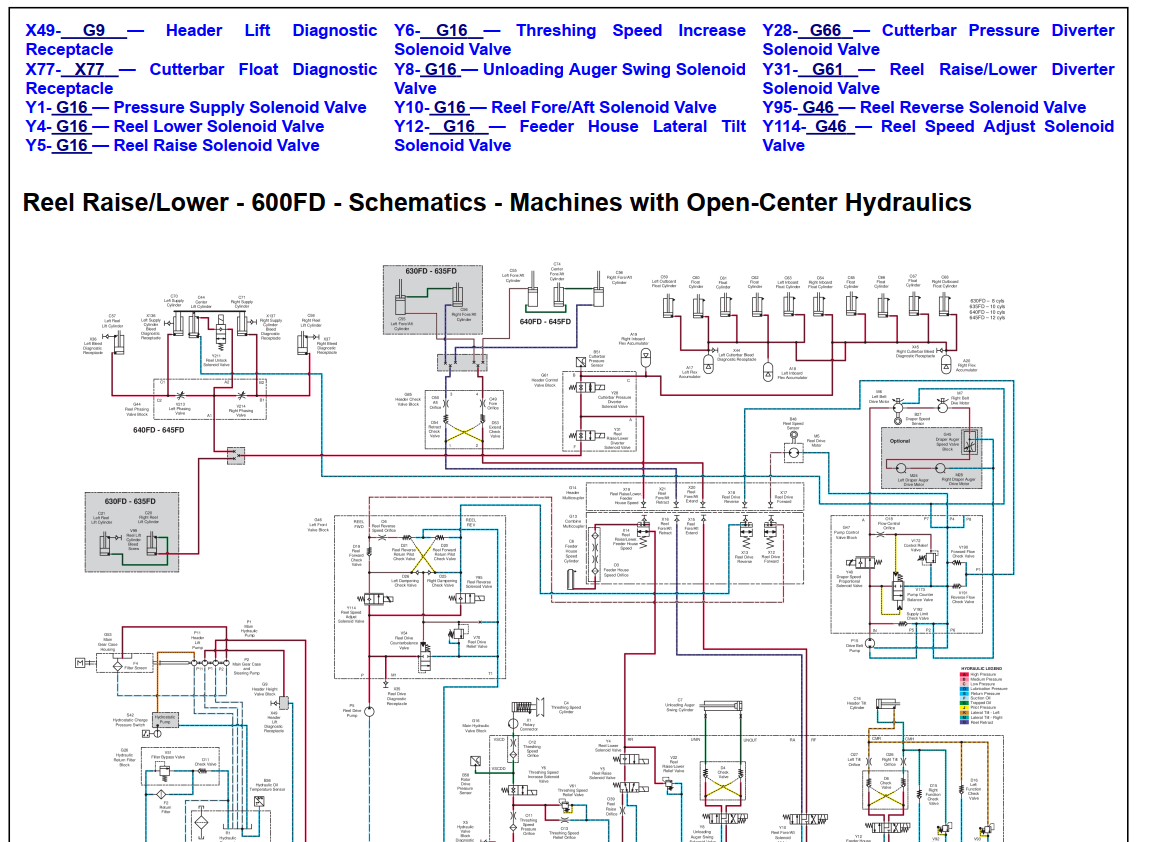Click the Hydraulic Legend title
The image size is (1168, 842).
981,668
